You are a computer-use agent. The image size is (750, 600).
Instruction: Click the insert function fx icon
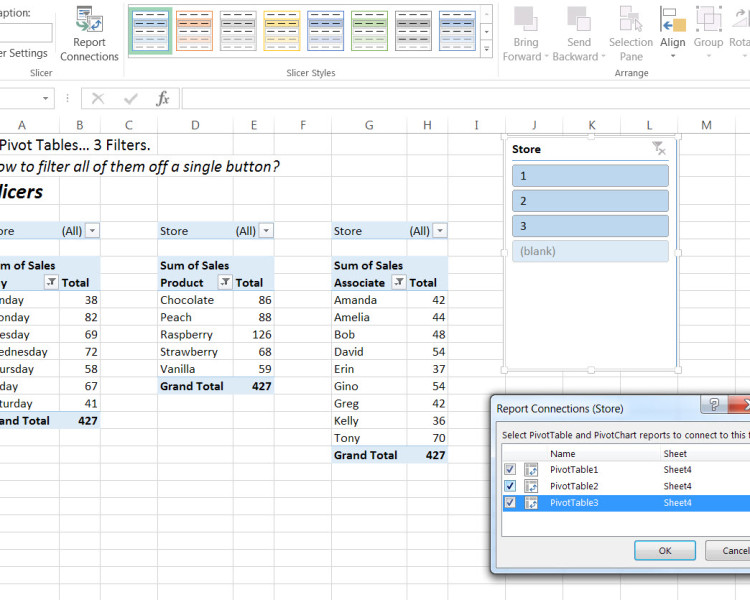click(162, 98)
